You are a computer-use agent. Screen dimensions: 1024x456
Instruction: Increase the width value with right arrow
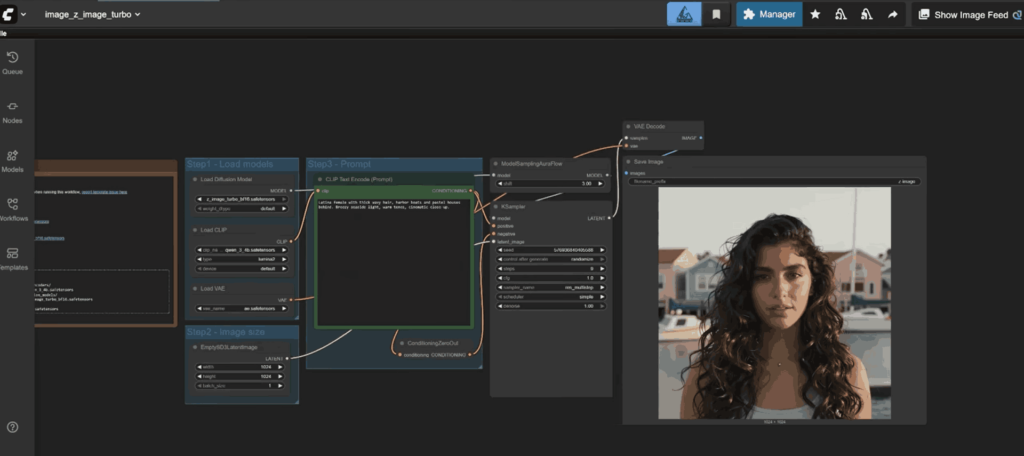[x=281, y=366]
